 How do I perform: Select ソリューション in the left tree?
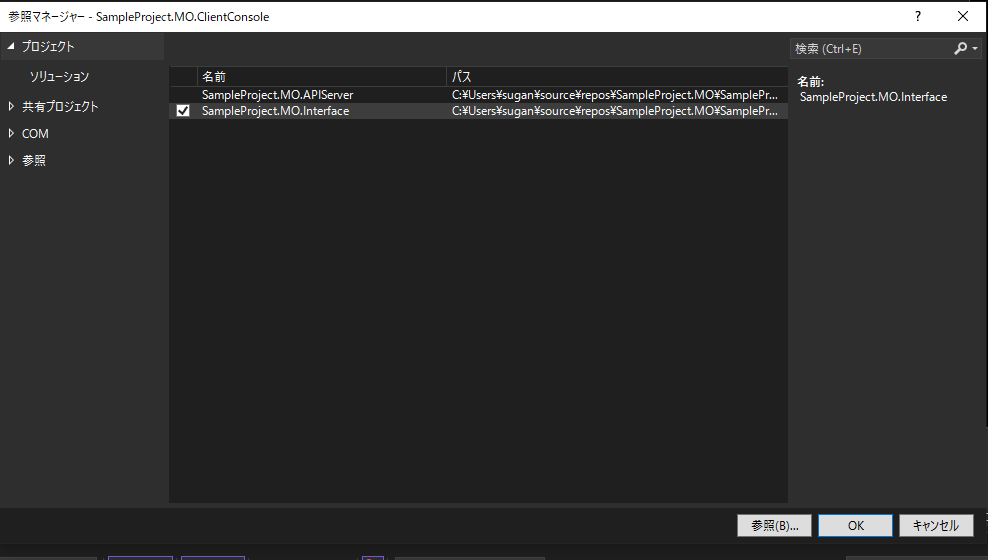coord(59,76)
